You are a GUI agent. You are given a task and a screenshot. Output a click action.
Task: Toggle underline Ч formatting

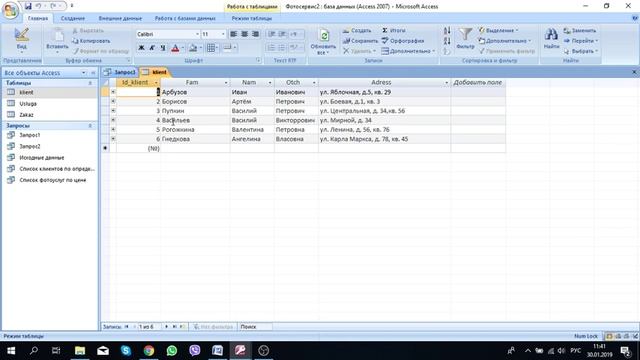coord(162,48)
